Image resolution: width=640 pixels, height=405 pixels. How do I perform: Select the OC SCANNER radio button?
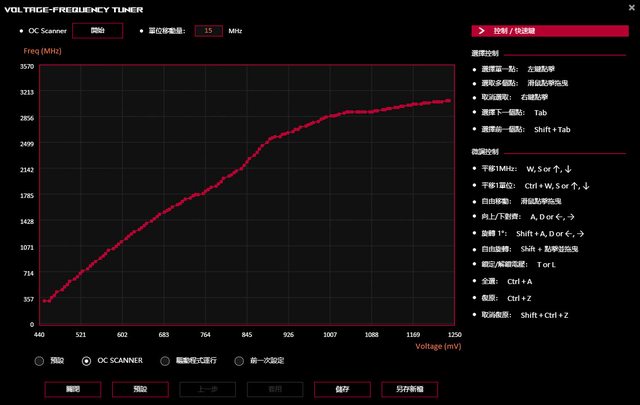point(87,360)
